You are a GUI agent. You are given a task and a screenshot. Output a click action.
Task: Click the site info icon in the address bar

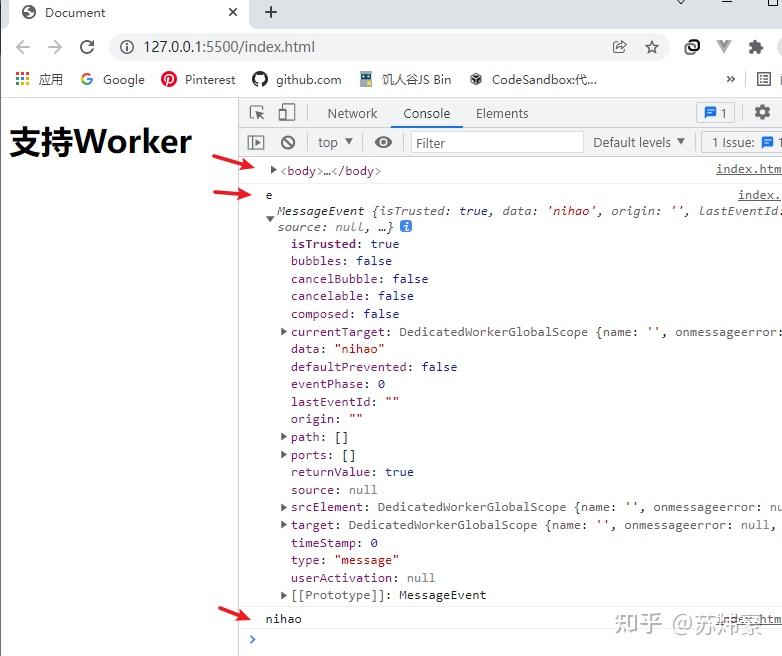[x=127, y=47]
